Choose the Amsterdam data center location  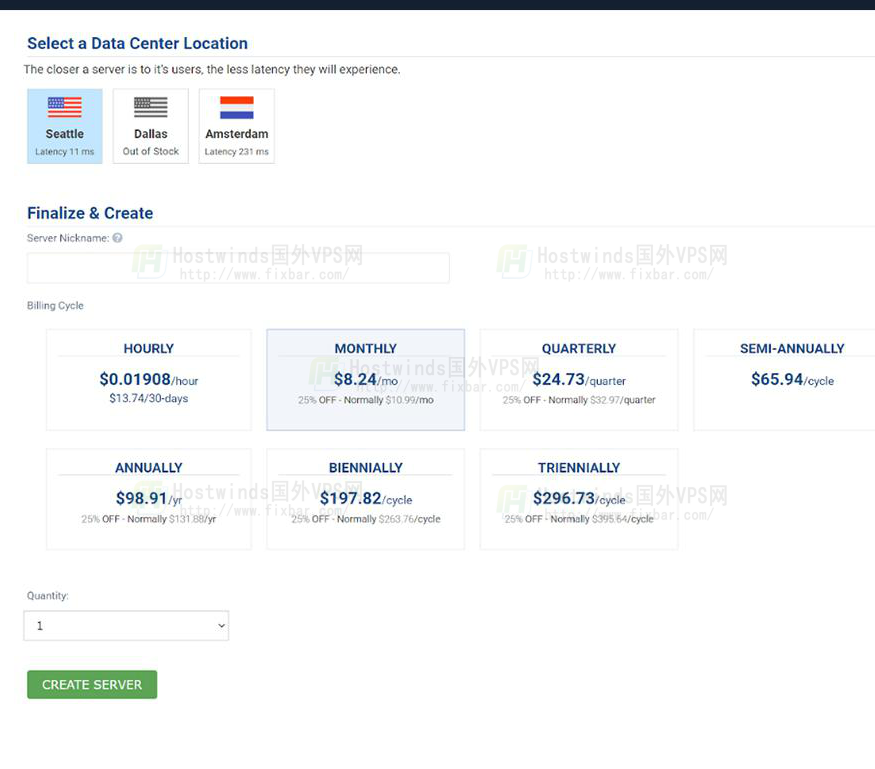[x=237, y=126]
